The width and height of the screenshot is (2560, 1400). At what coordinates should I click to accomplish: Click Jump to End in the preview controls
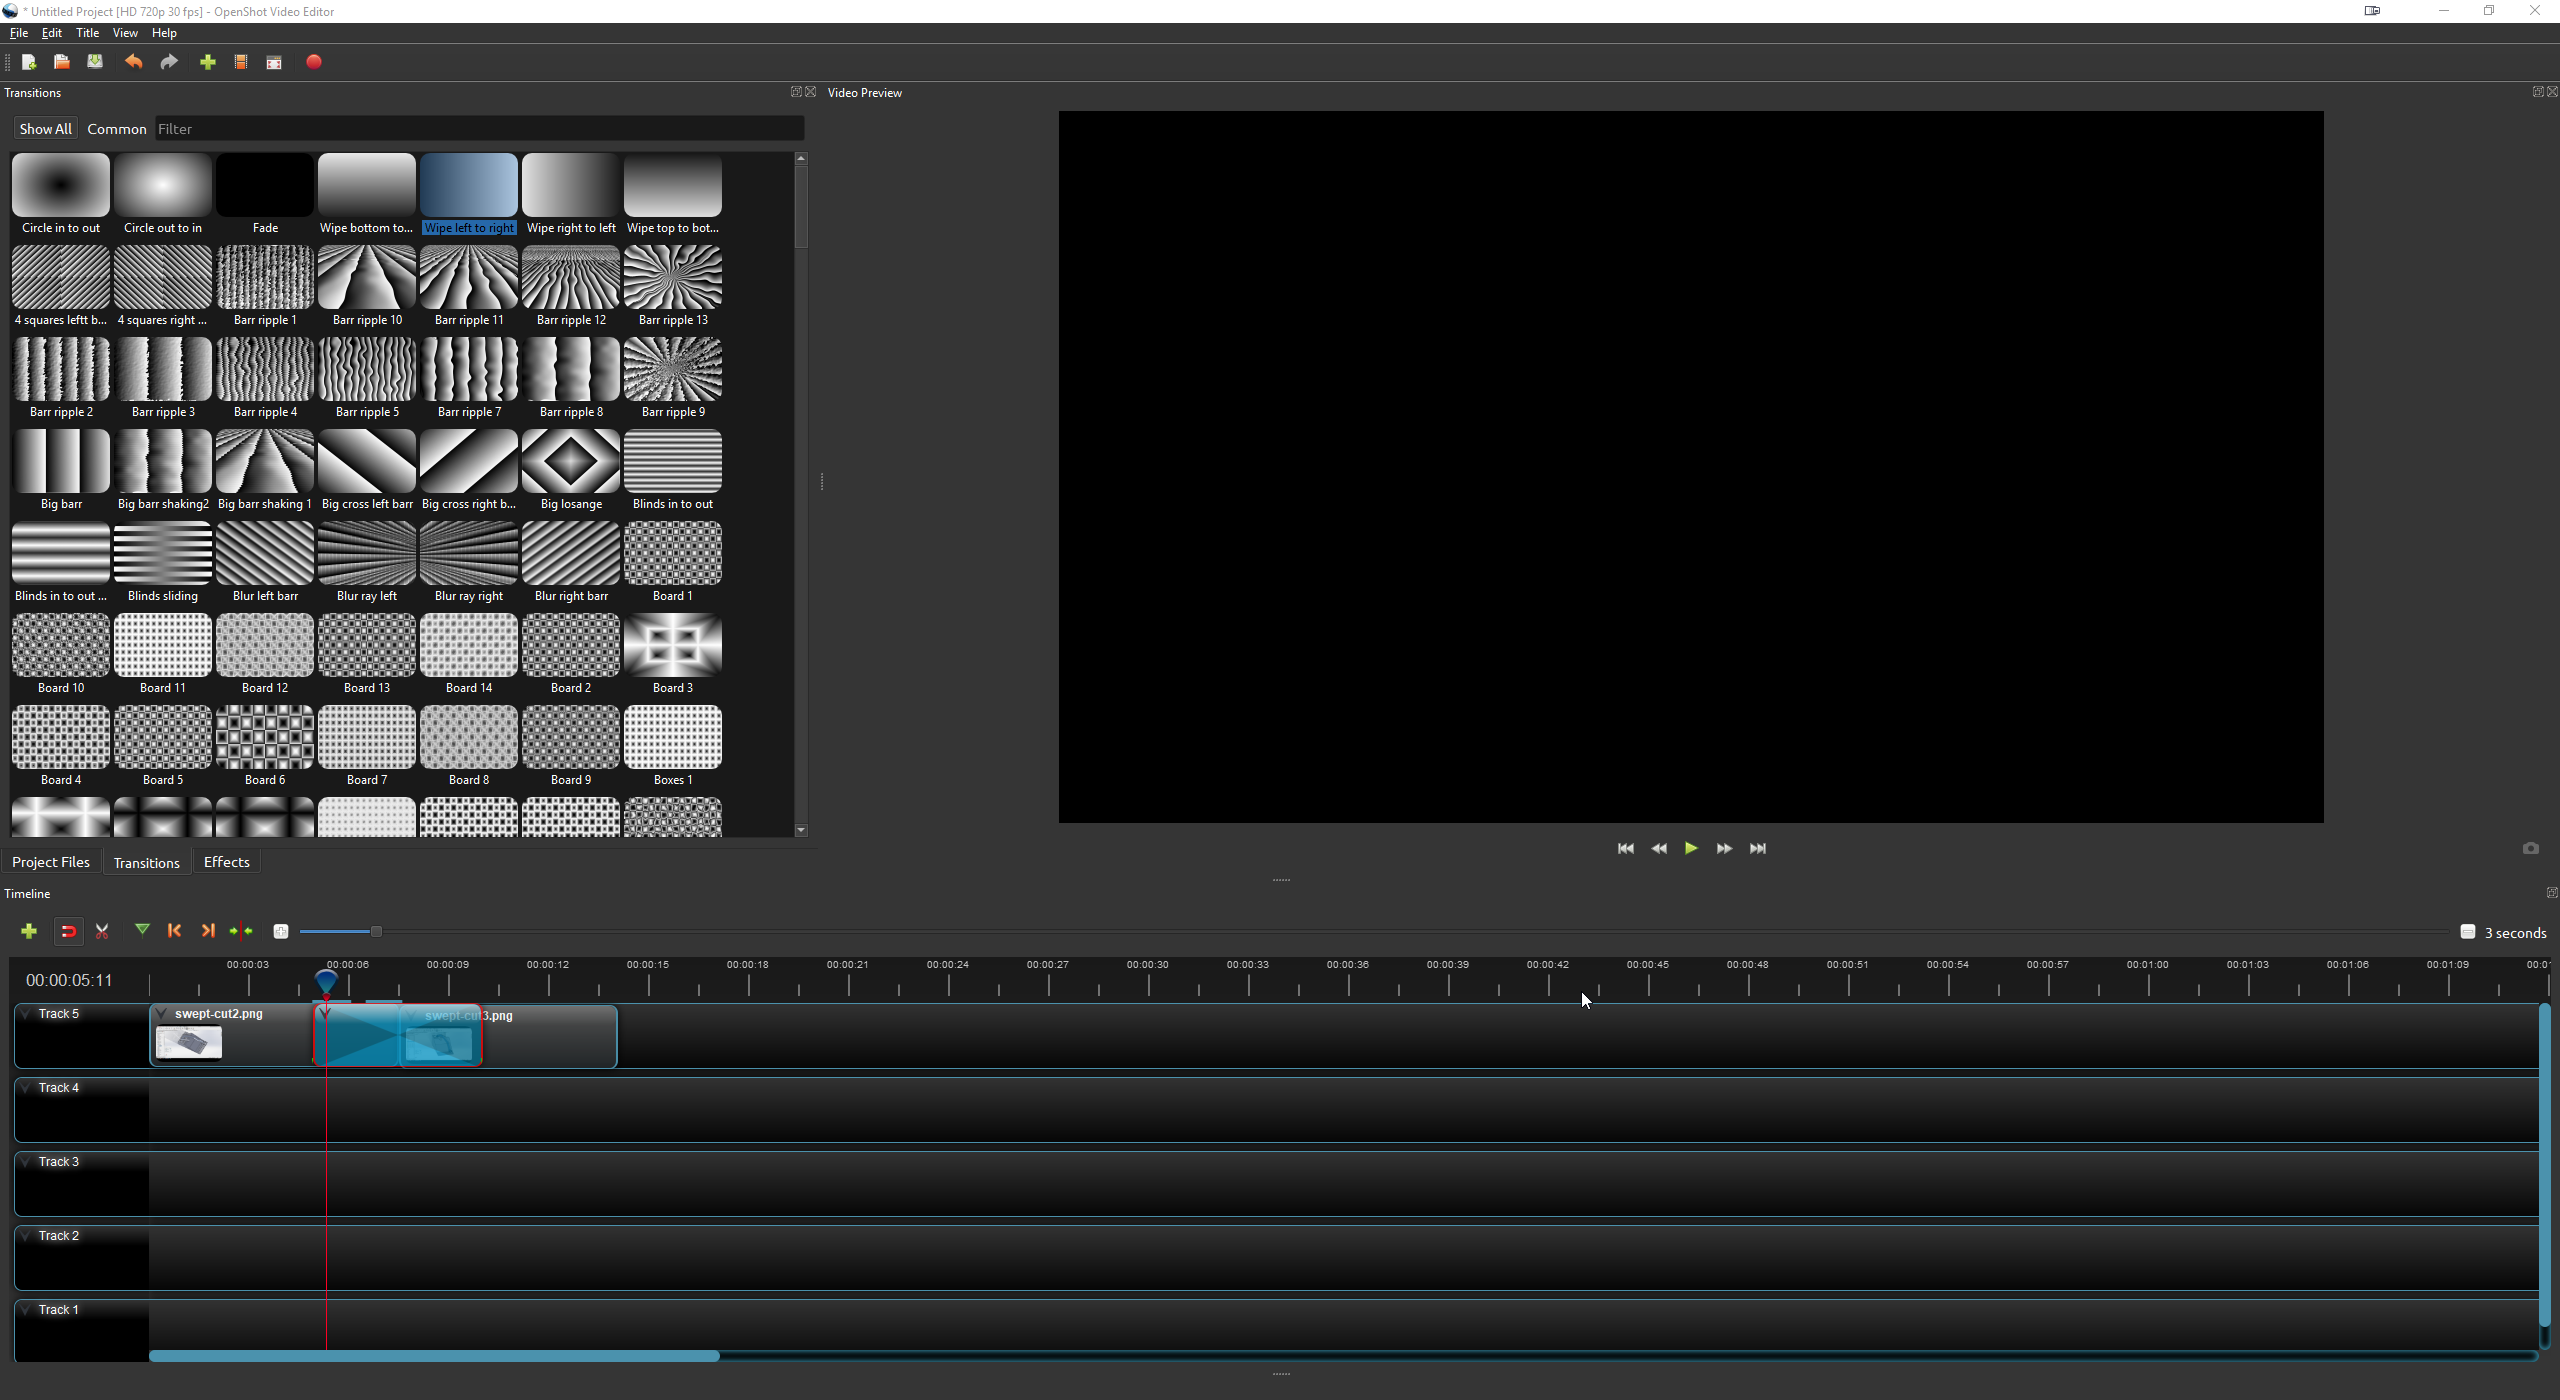click(1758, 847)
